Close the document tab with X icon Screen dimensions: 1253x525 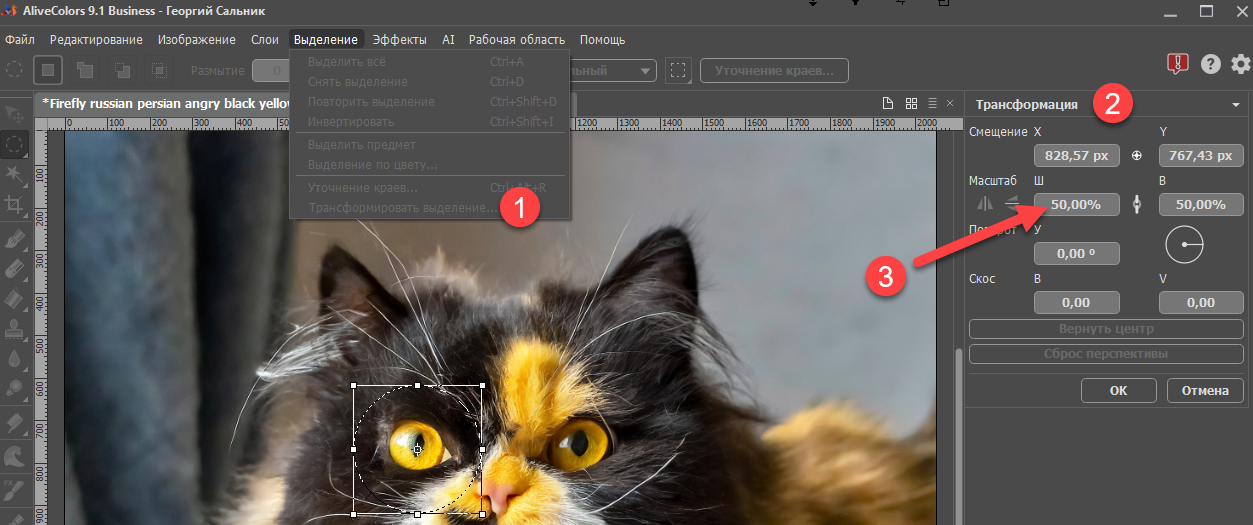[951, 104]
